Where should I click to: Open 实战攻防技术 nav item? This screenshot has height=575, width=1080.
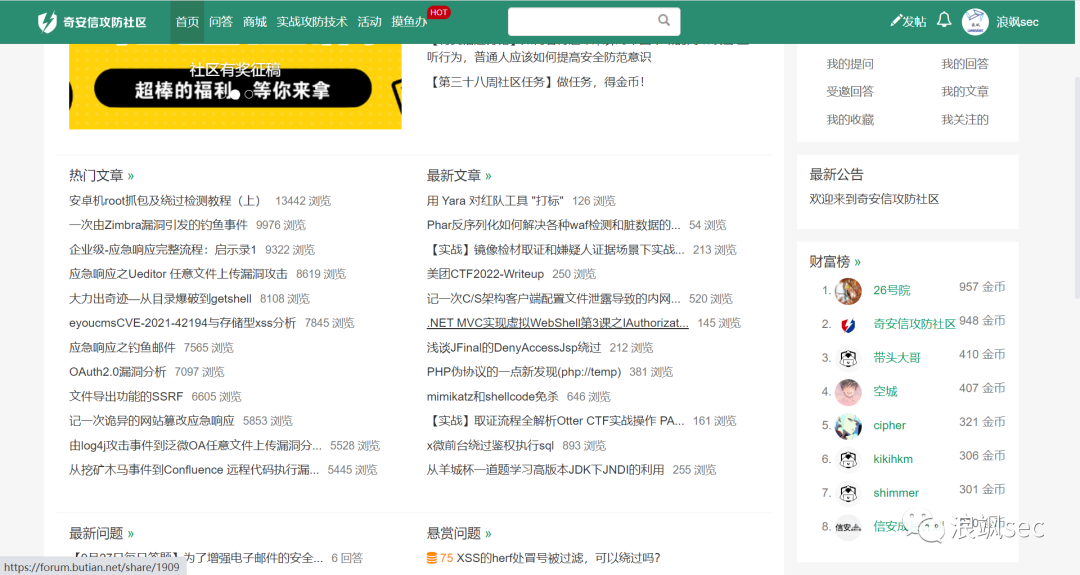pos(312,22)
